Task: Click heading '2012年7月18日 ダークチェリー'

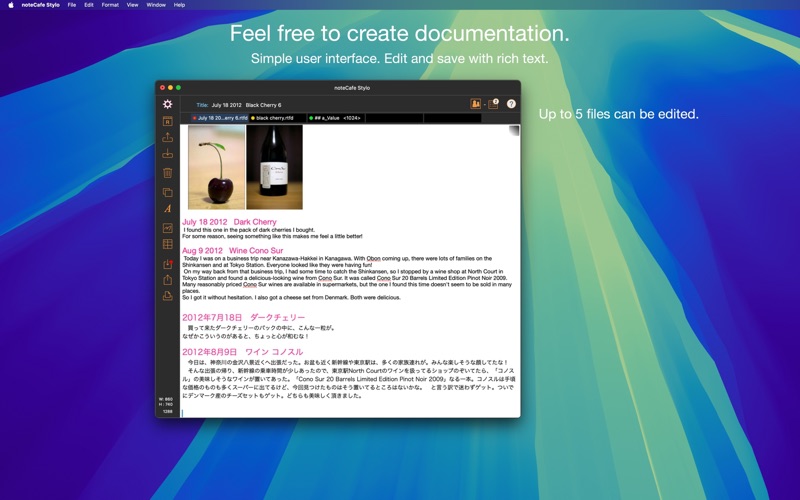Action: [243, 317]
